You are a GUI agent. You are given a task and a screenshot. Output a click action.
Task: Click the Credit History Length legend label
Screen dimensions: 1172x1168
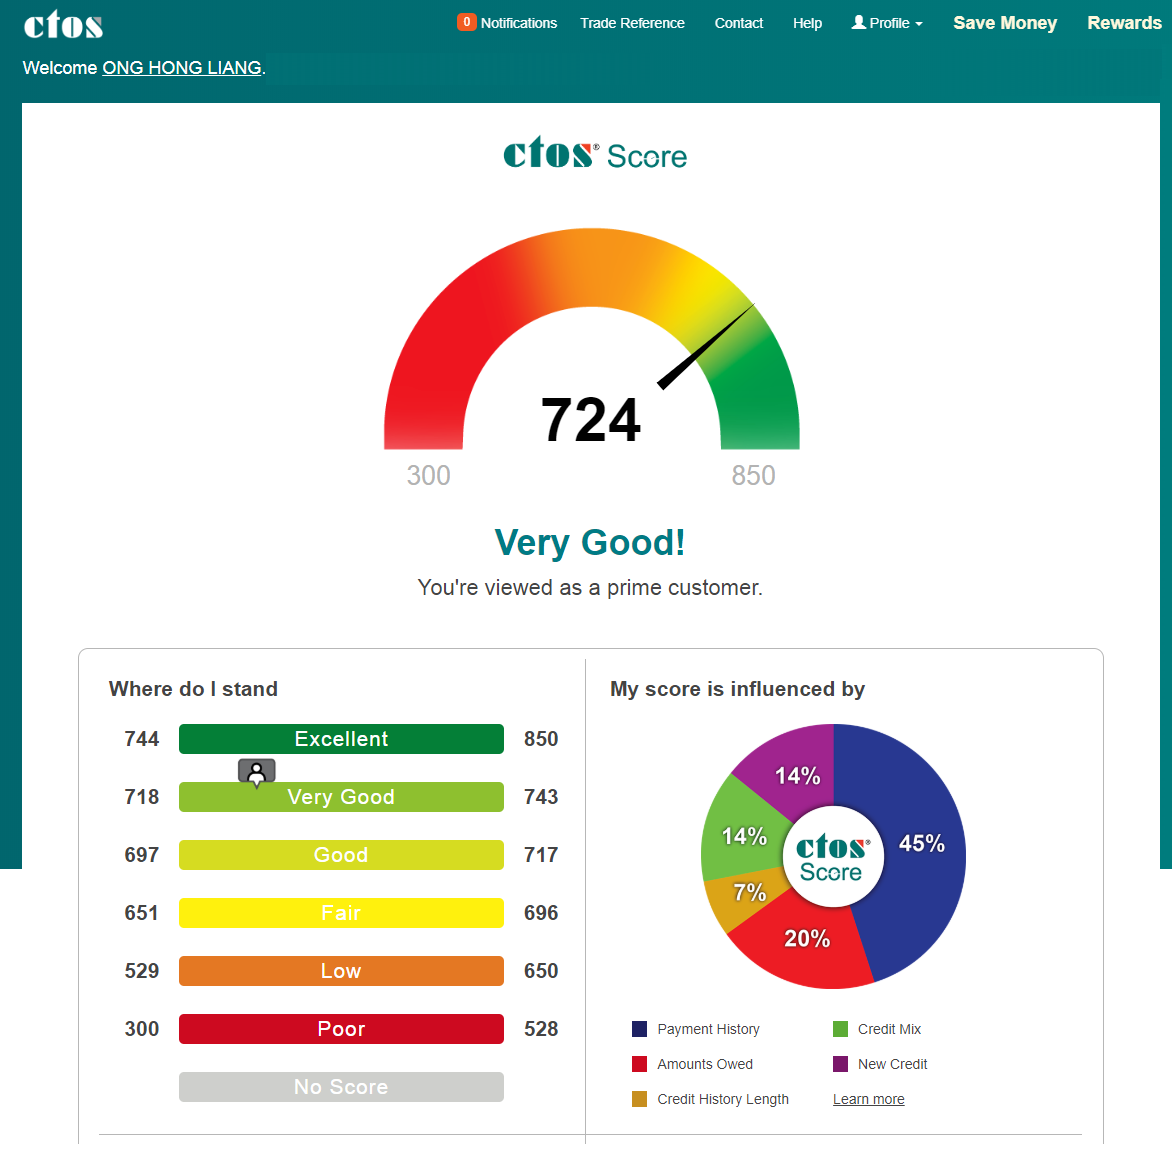[x=723, y=1099]
